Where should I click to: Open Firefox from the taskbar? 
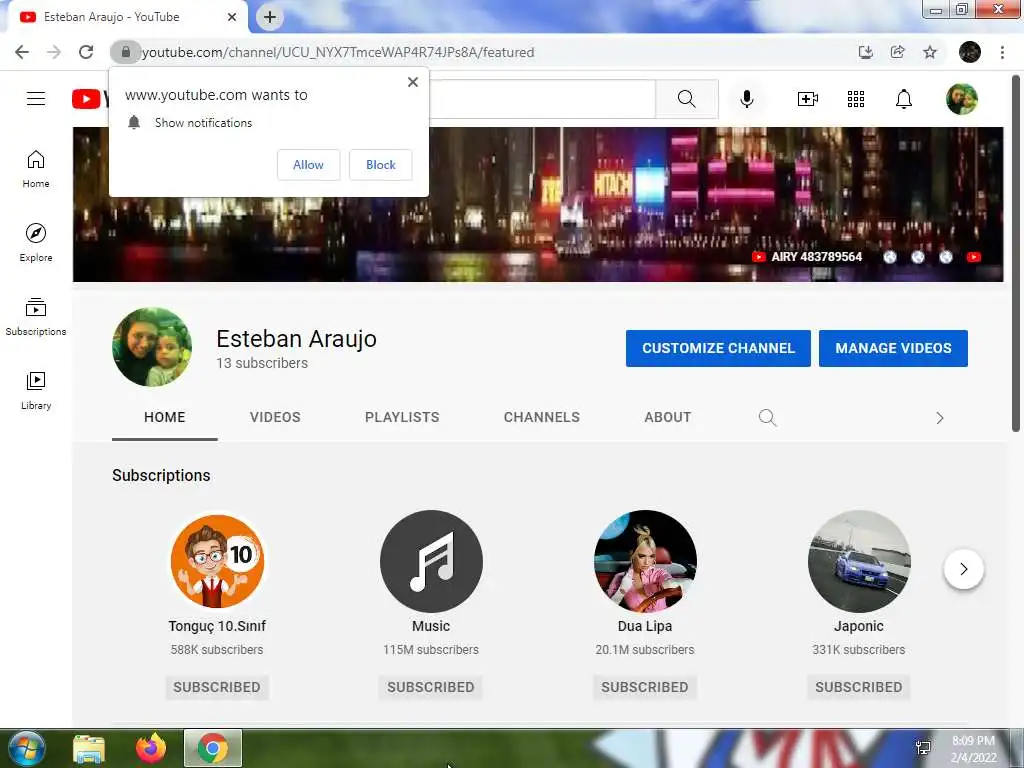(151, 748)
